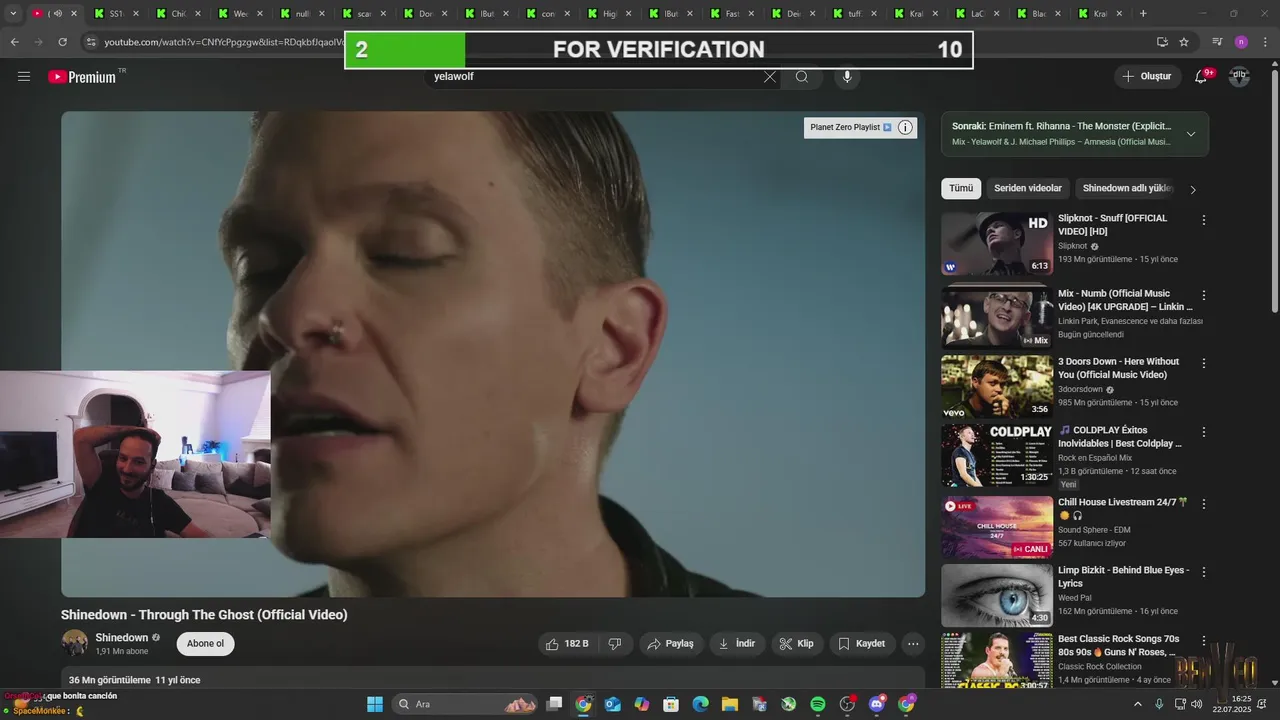Like the video, 182 B
The height and width of the screenshot is (720, 1280).
pyautogui.click(x=567, y=644)
